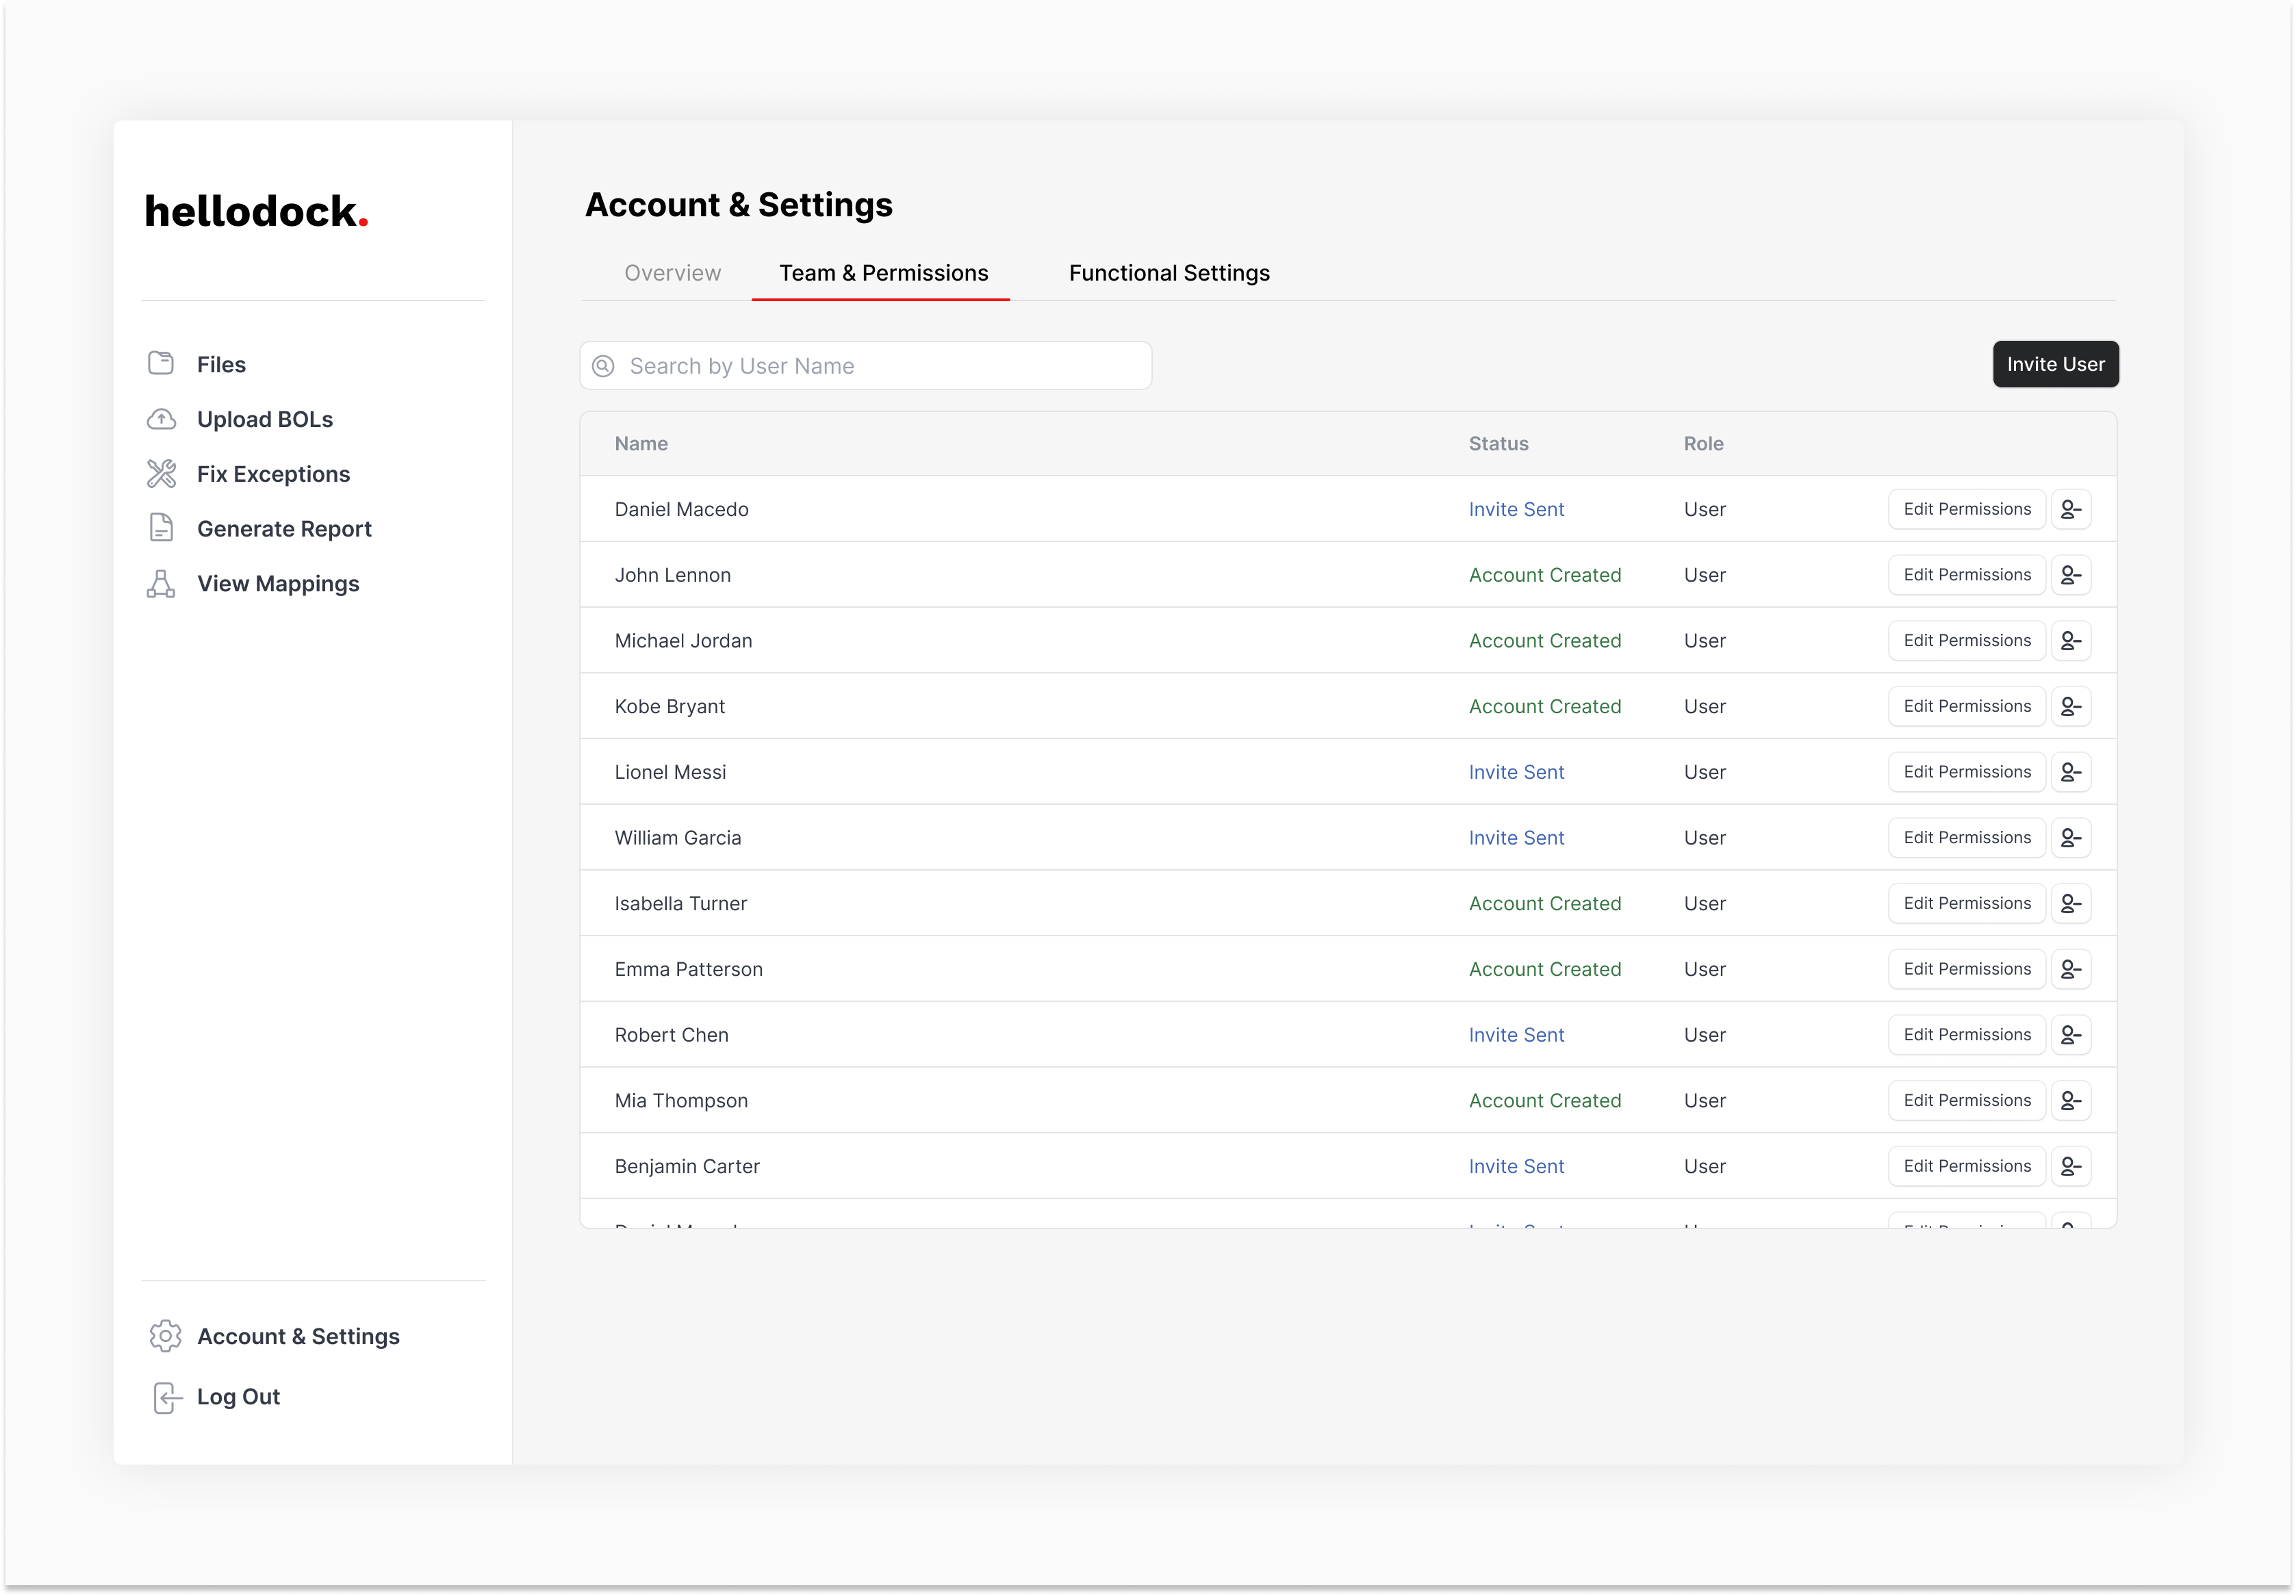The image size is (2296, 1596).
Task: Edit Permissions for Benjamin Carter
Action: [1966, 1166]
